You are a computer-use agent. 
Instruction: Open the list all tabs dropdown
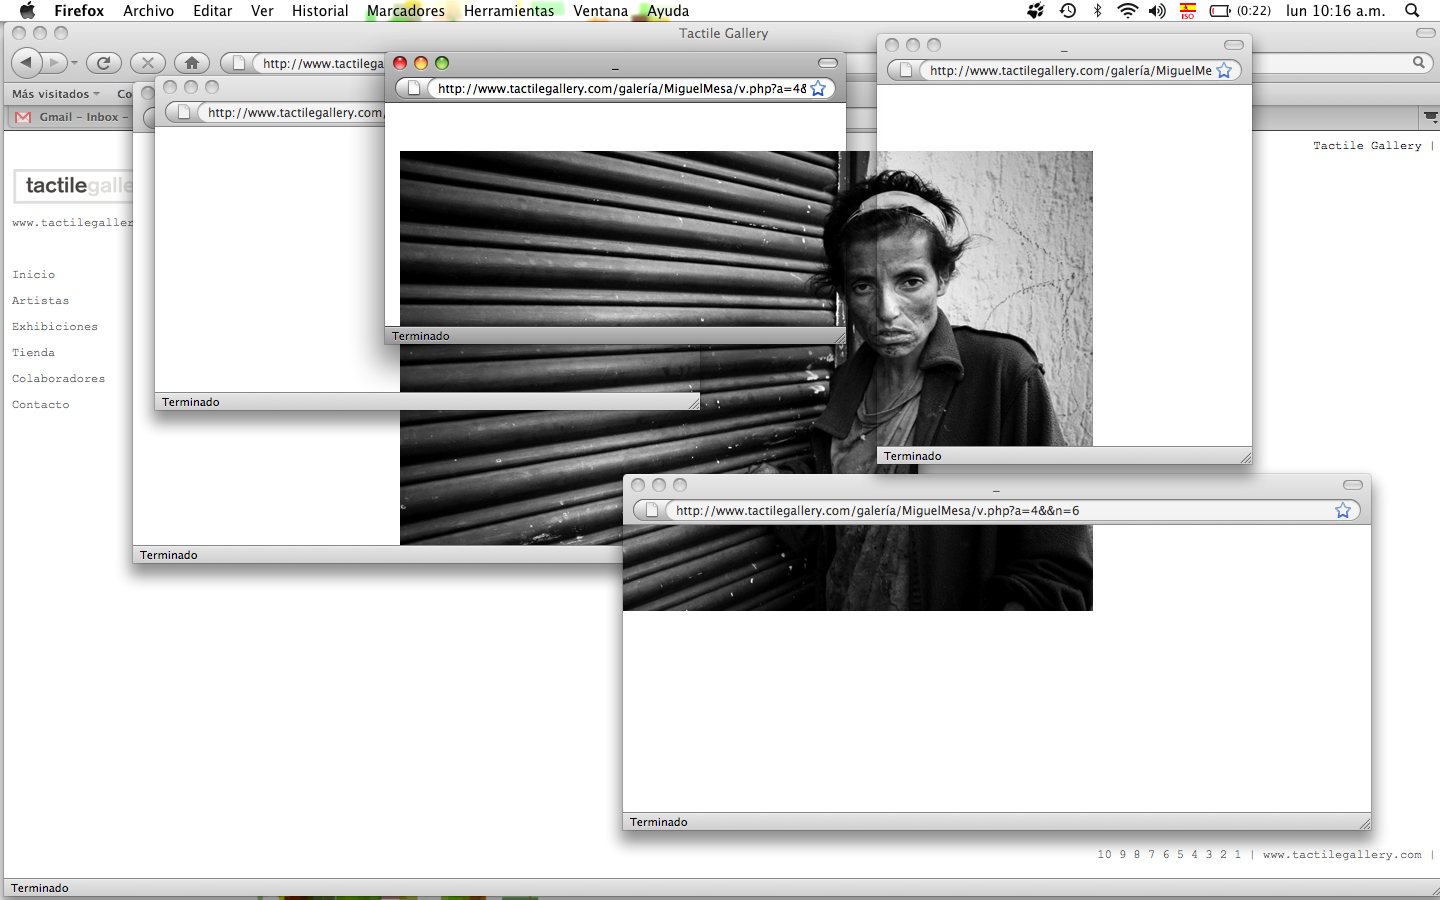tap(1429, 117)
